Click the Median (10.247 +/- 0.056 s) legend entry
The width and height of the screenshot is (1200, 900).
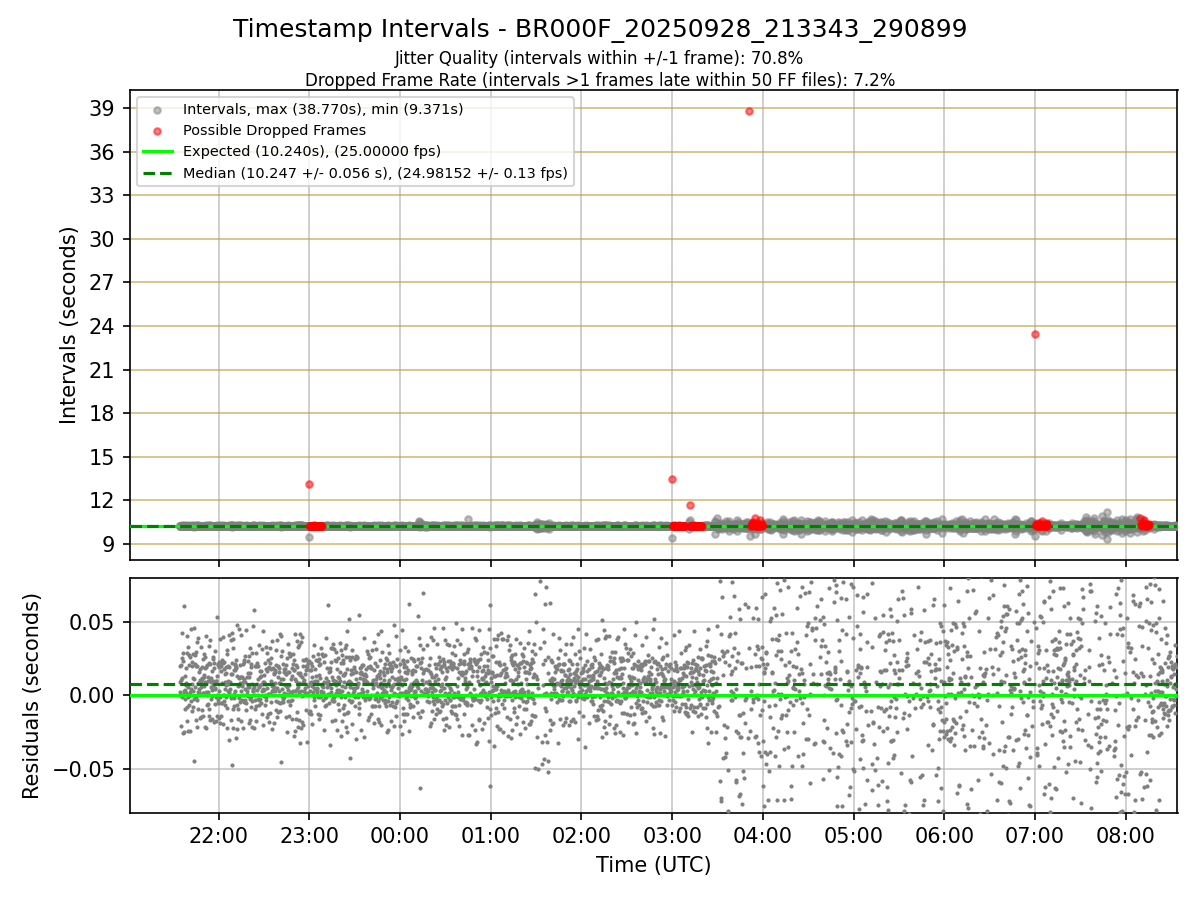tap(375, 173)
